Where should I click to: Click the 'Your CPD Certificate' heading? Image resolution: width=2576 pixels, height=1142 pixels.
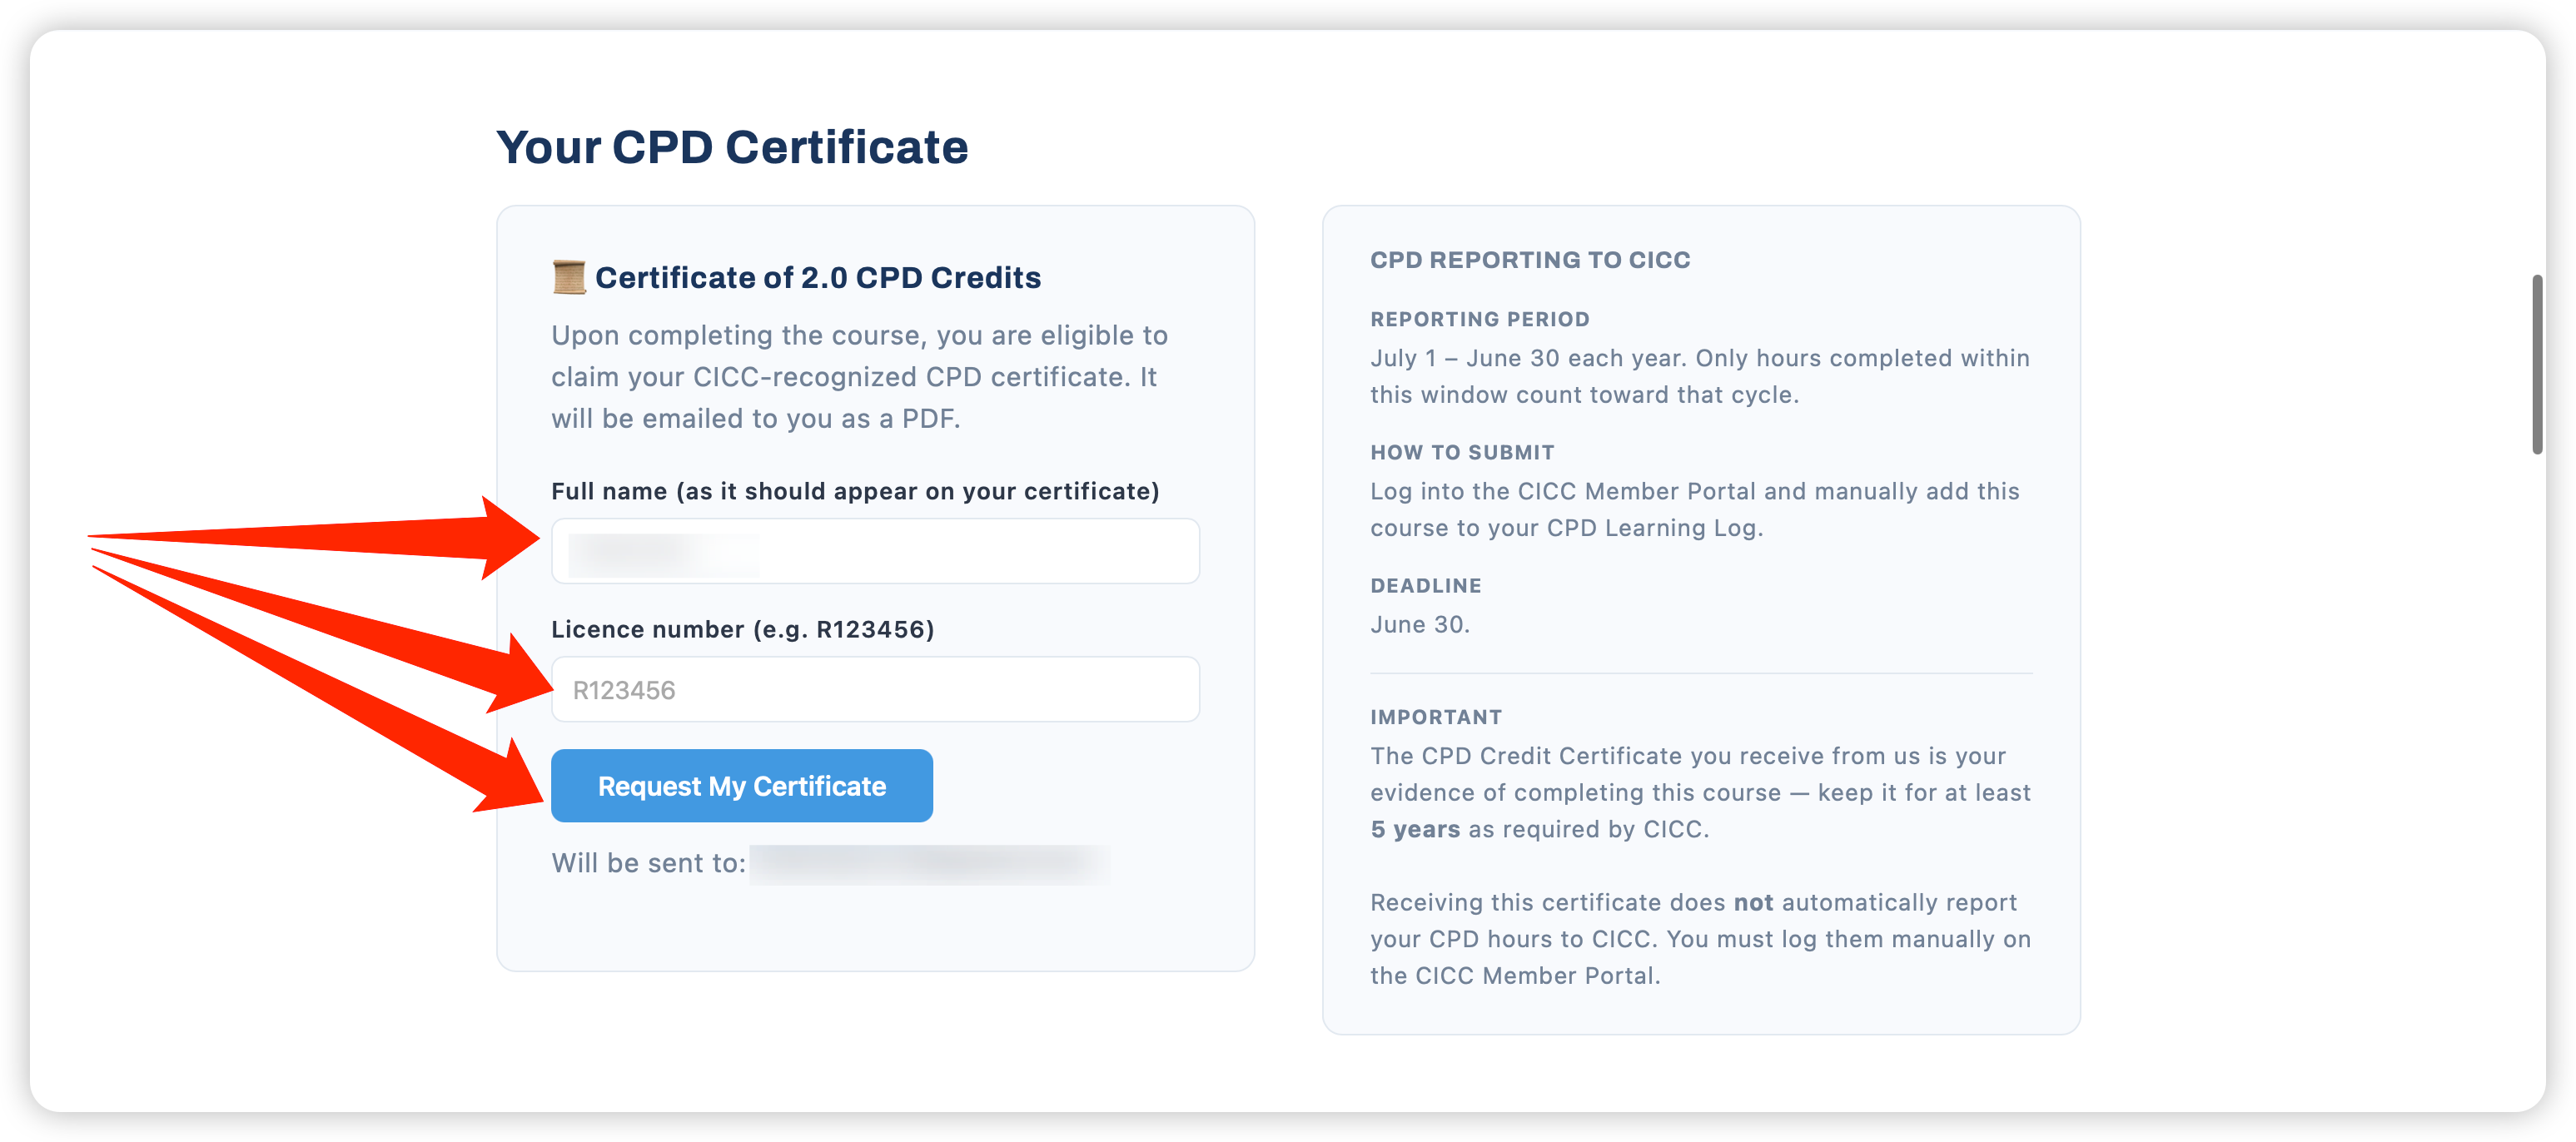(x=732, y=147)
